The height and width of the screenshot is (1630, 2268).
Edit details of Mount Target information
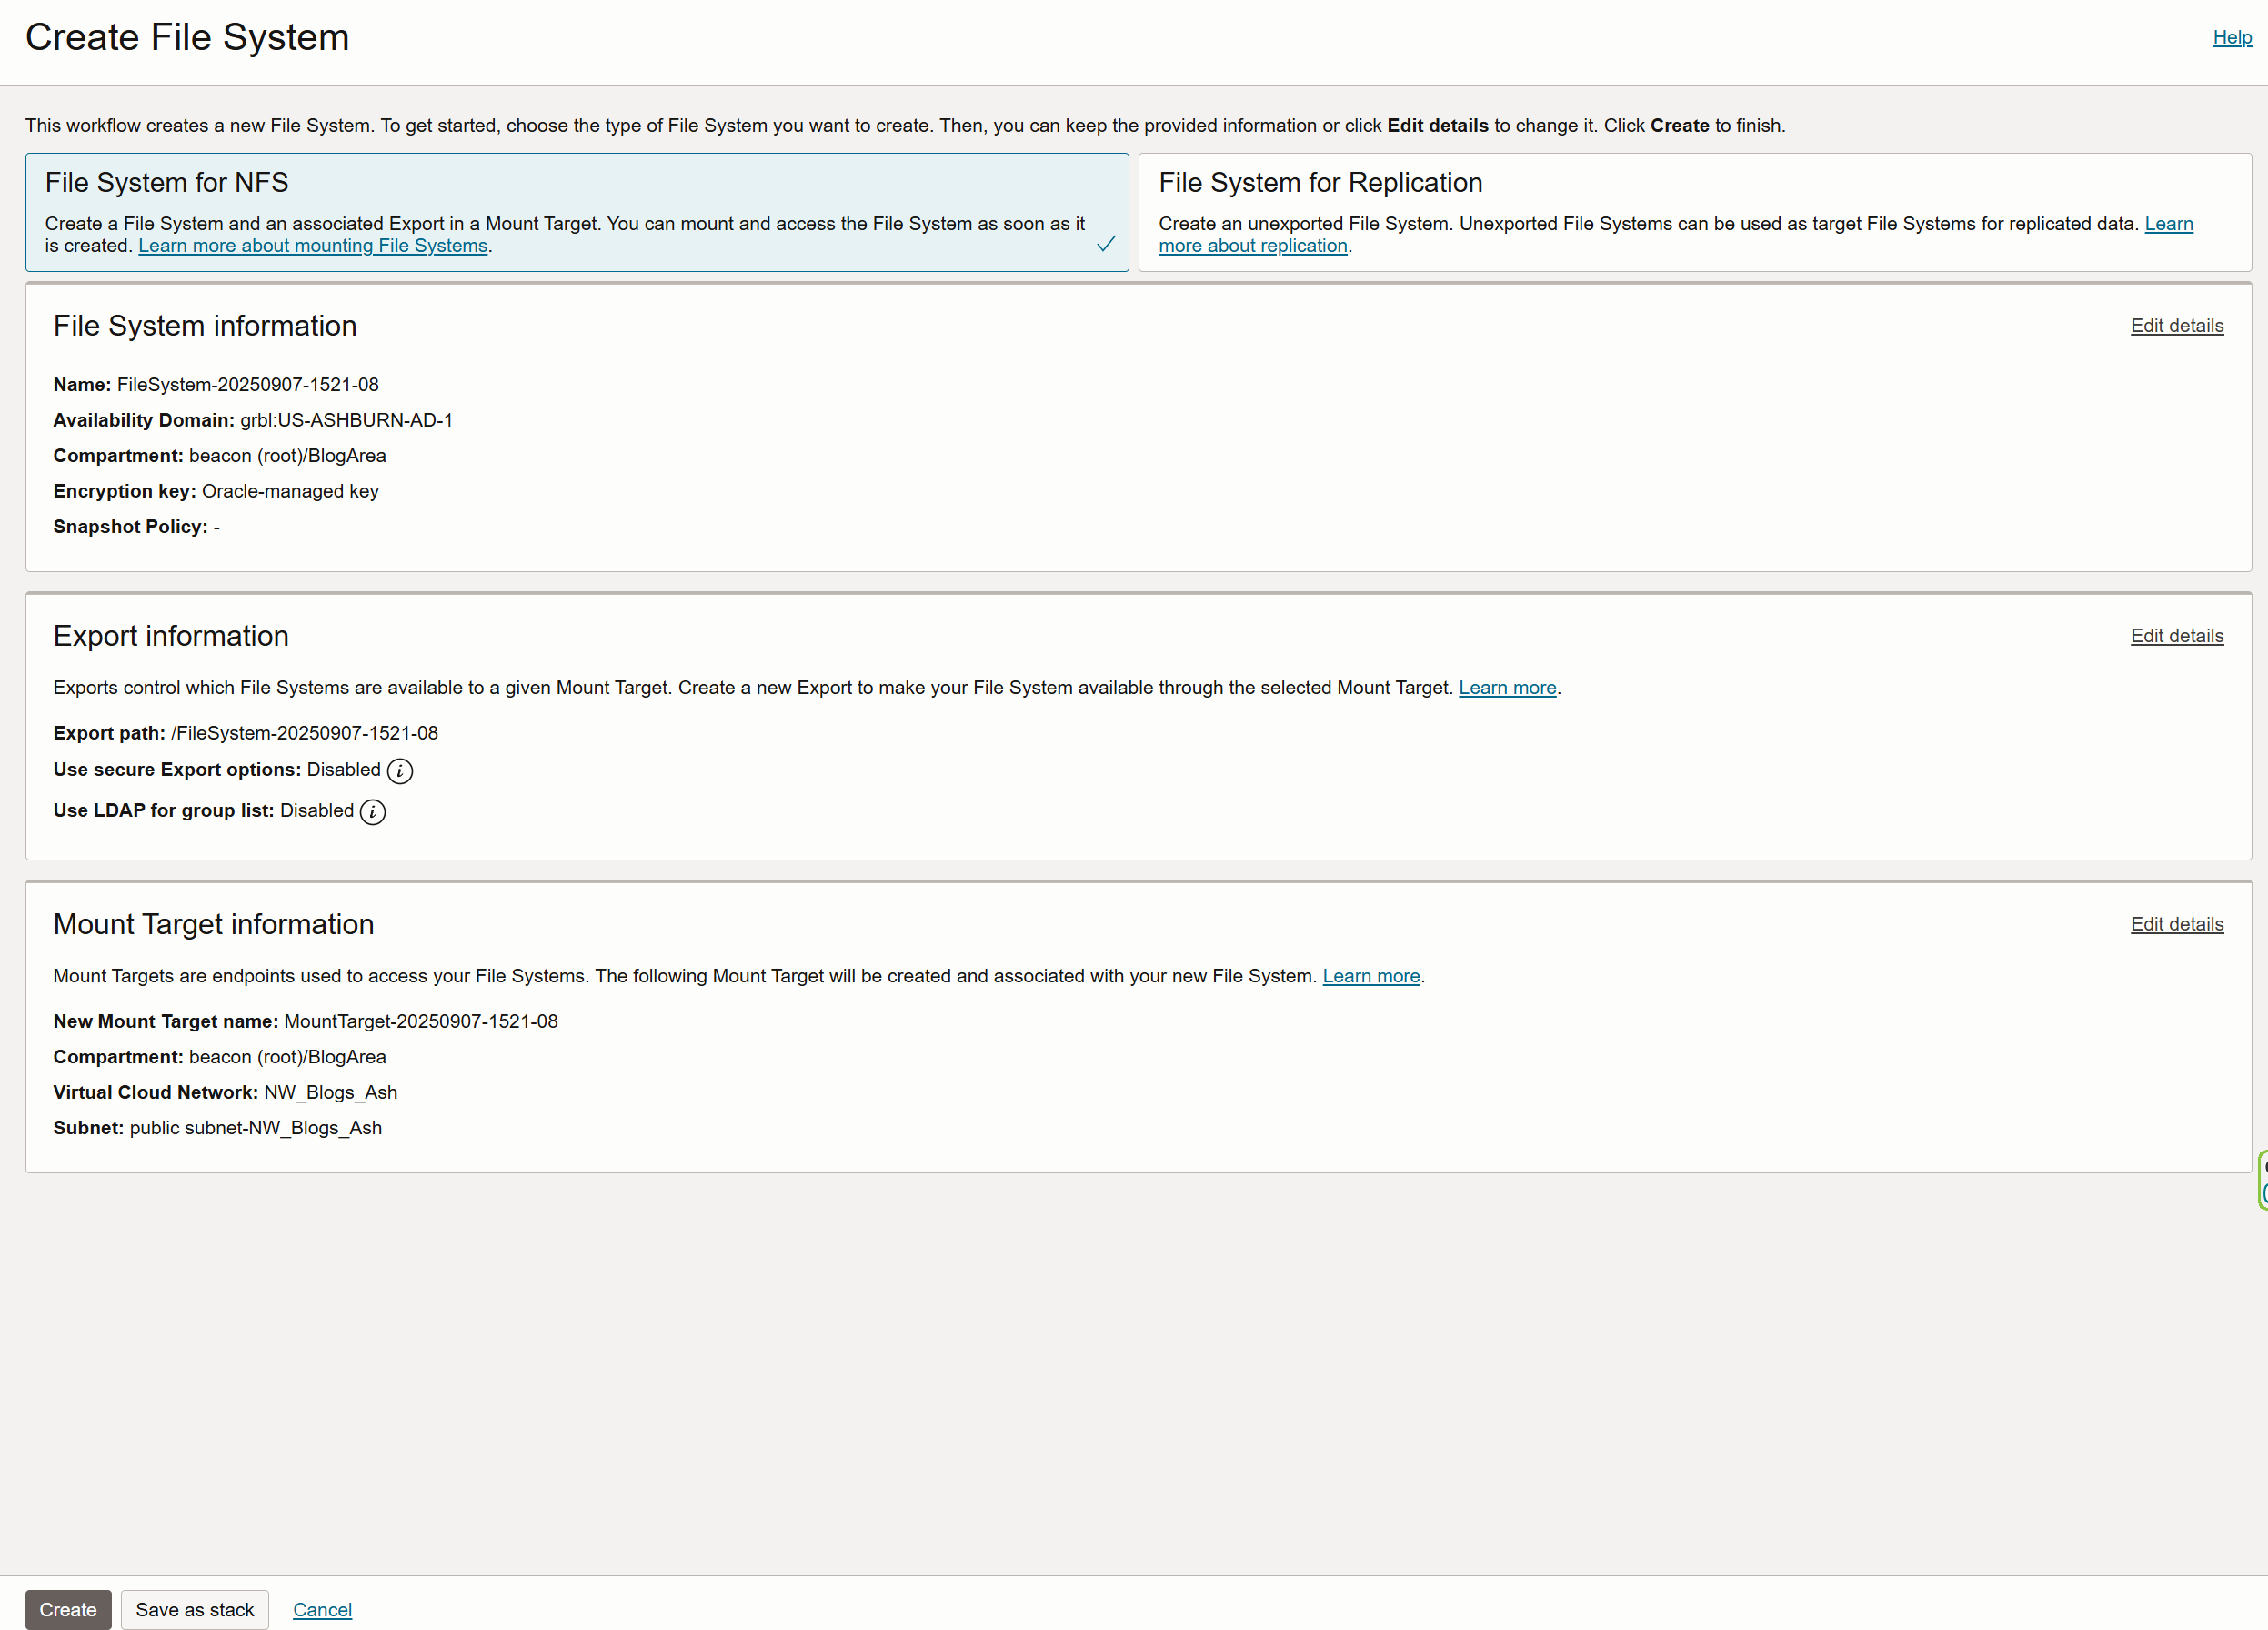(x=2177, y=924)
